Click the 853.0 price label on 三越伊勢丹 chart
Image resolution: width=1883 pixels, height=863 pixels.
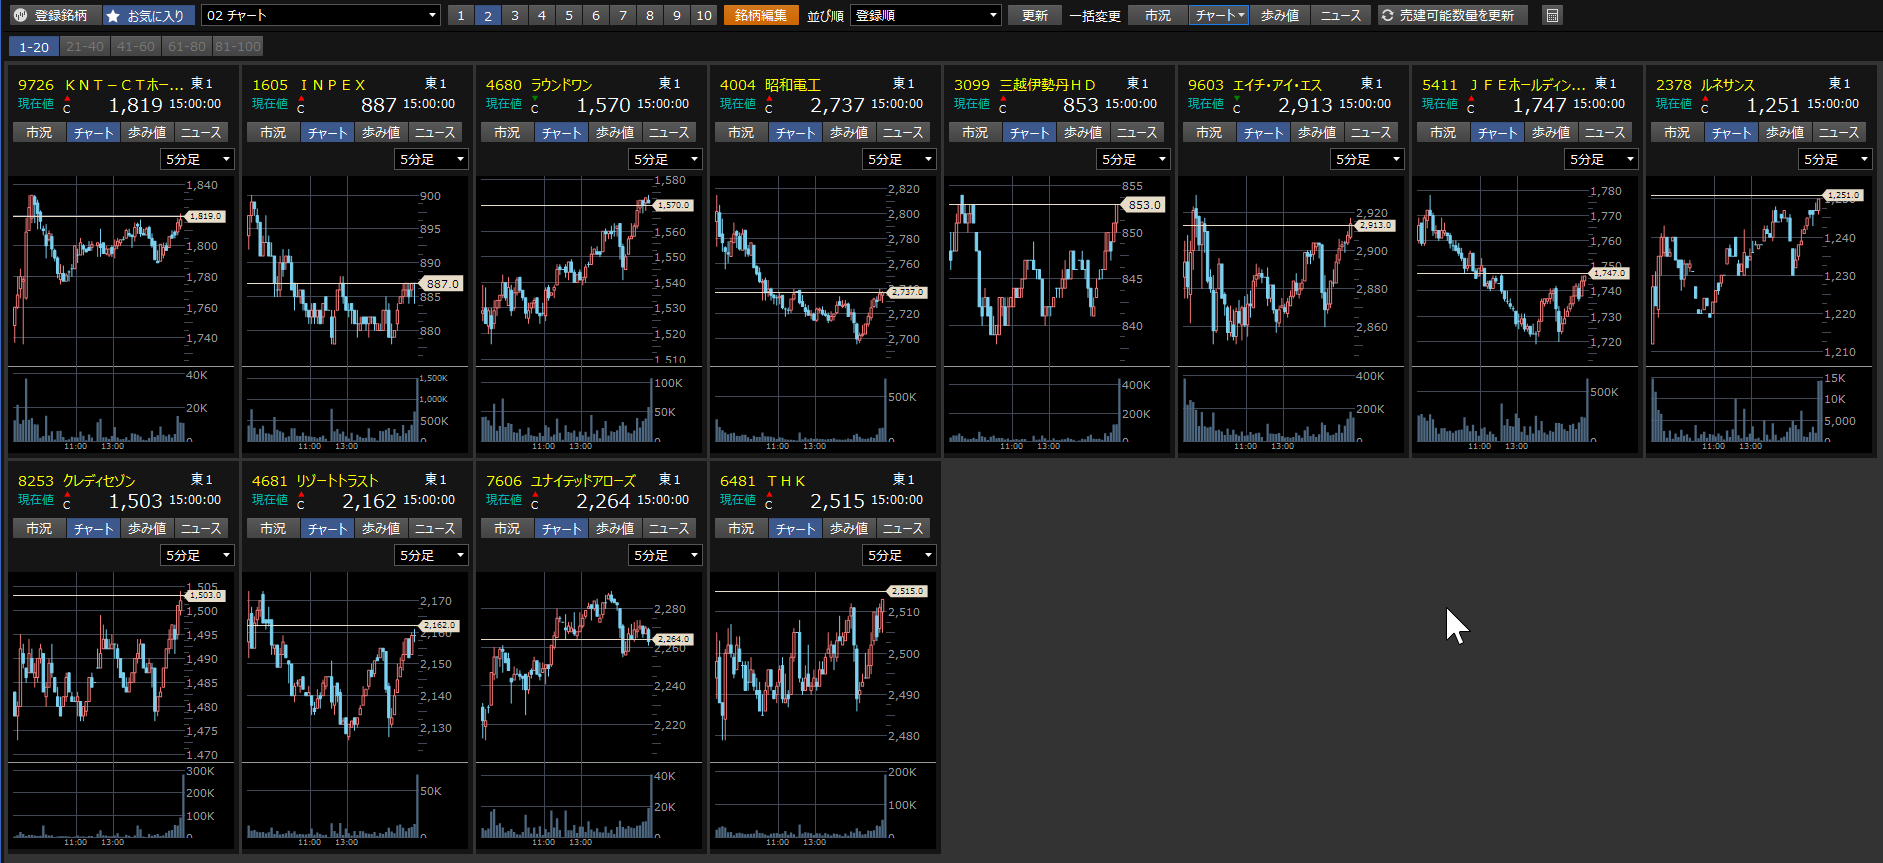point(1144,205)
